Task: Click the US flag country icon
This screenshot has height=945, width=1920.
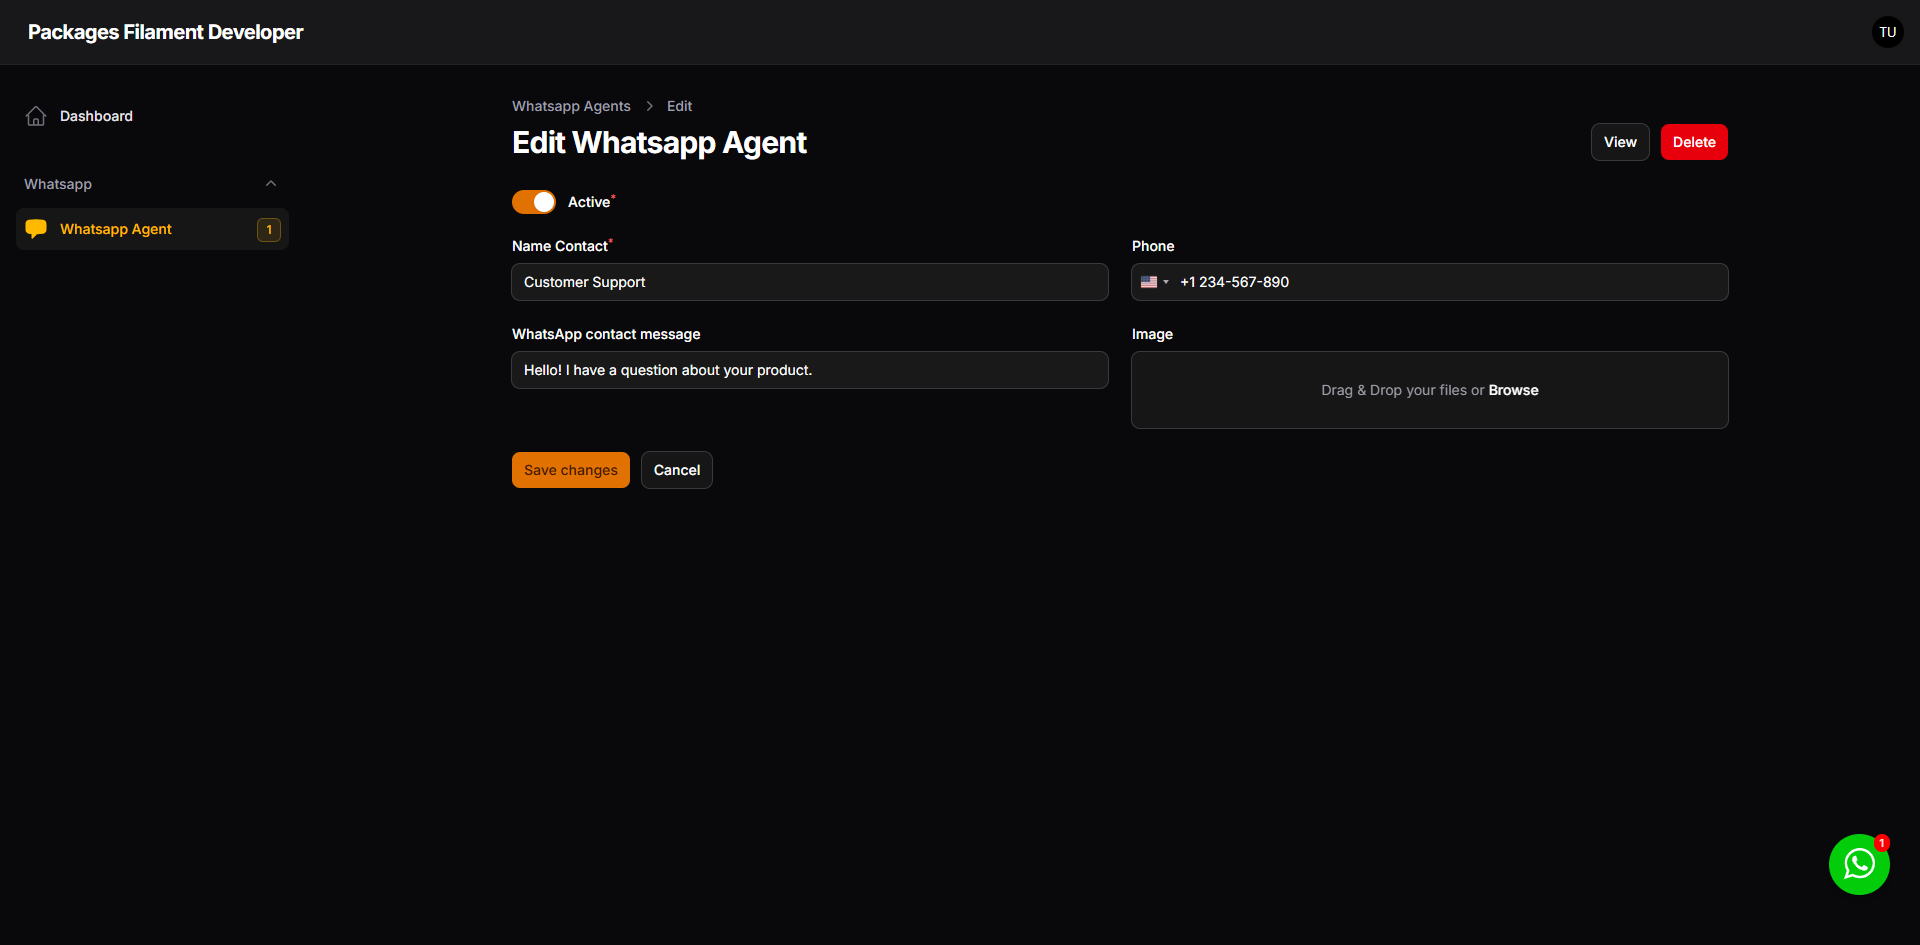Action: coord(1149,282)
